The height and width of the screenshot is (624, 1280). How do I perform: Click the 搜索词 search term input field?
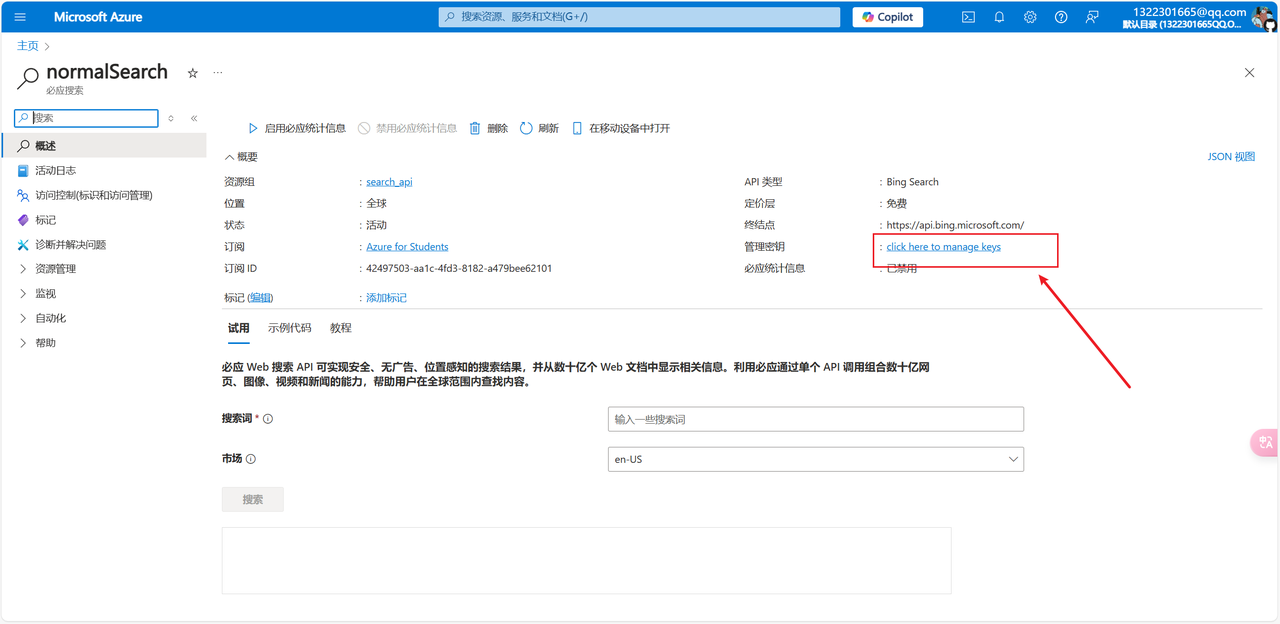coord(815,419)
